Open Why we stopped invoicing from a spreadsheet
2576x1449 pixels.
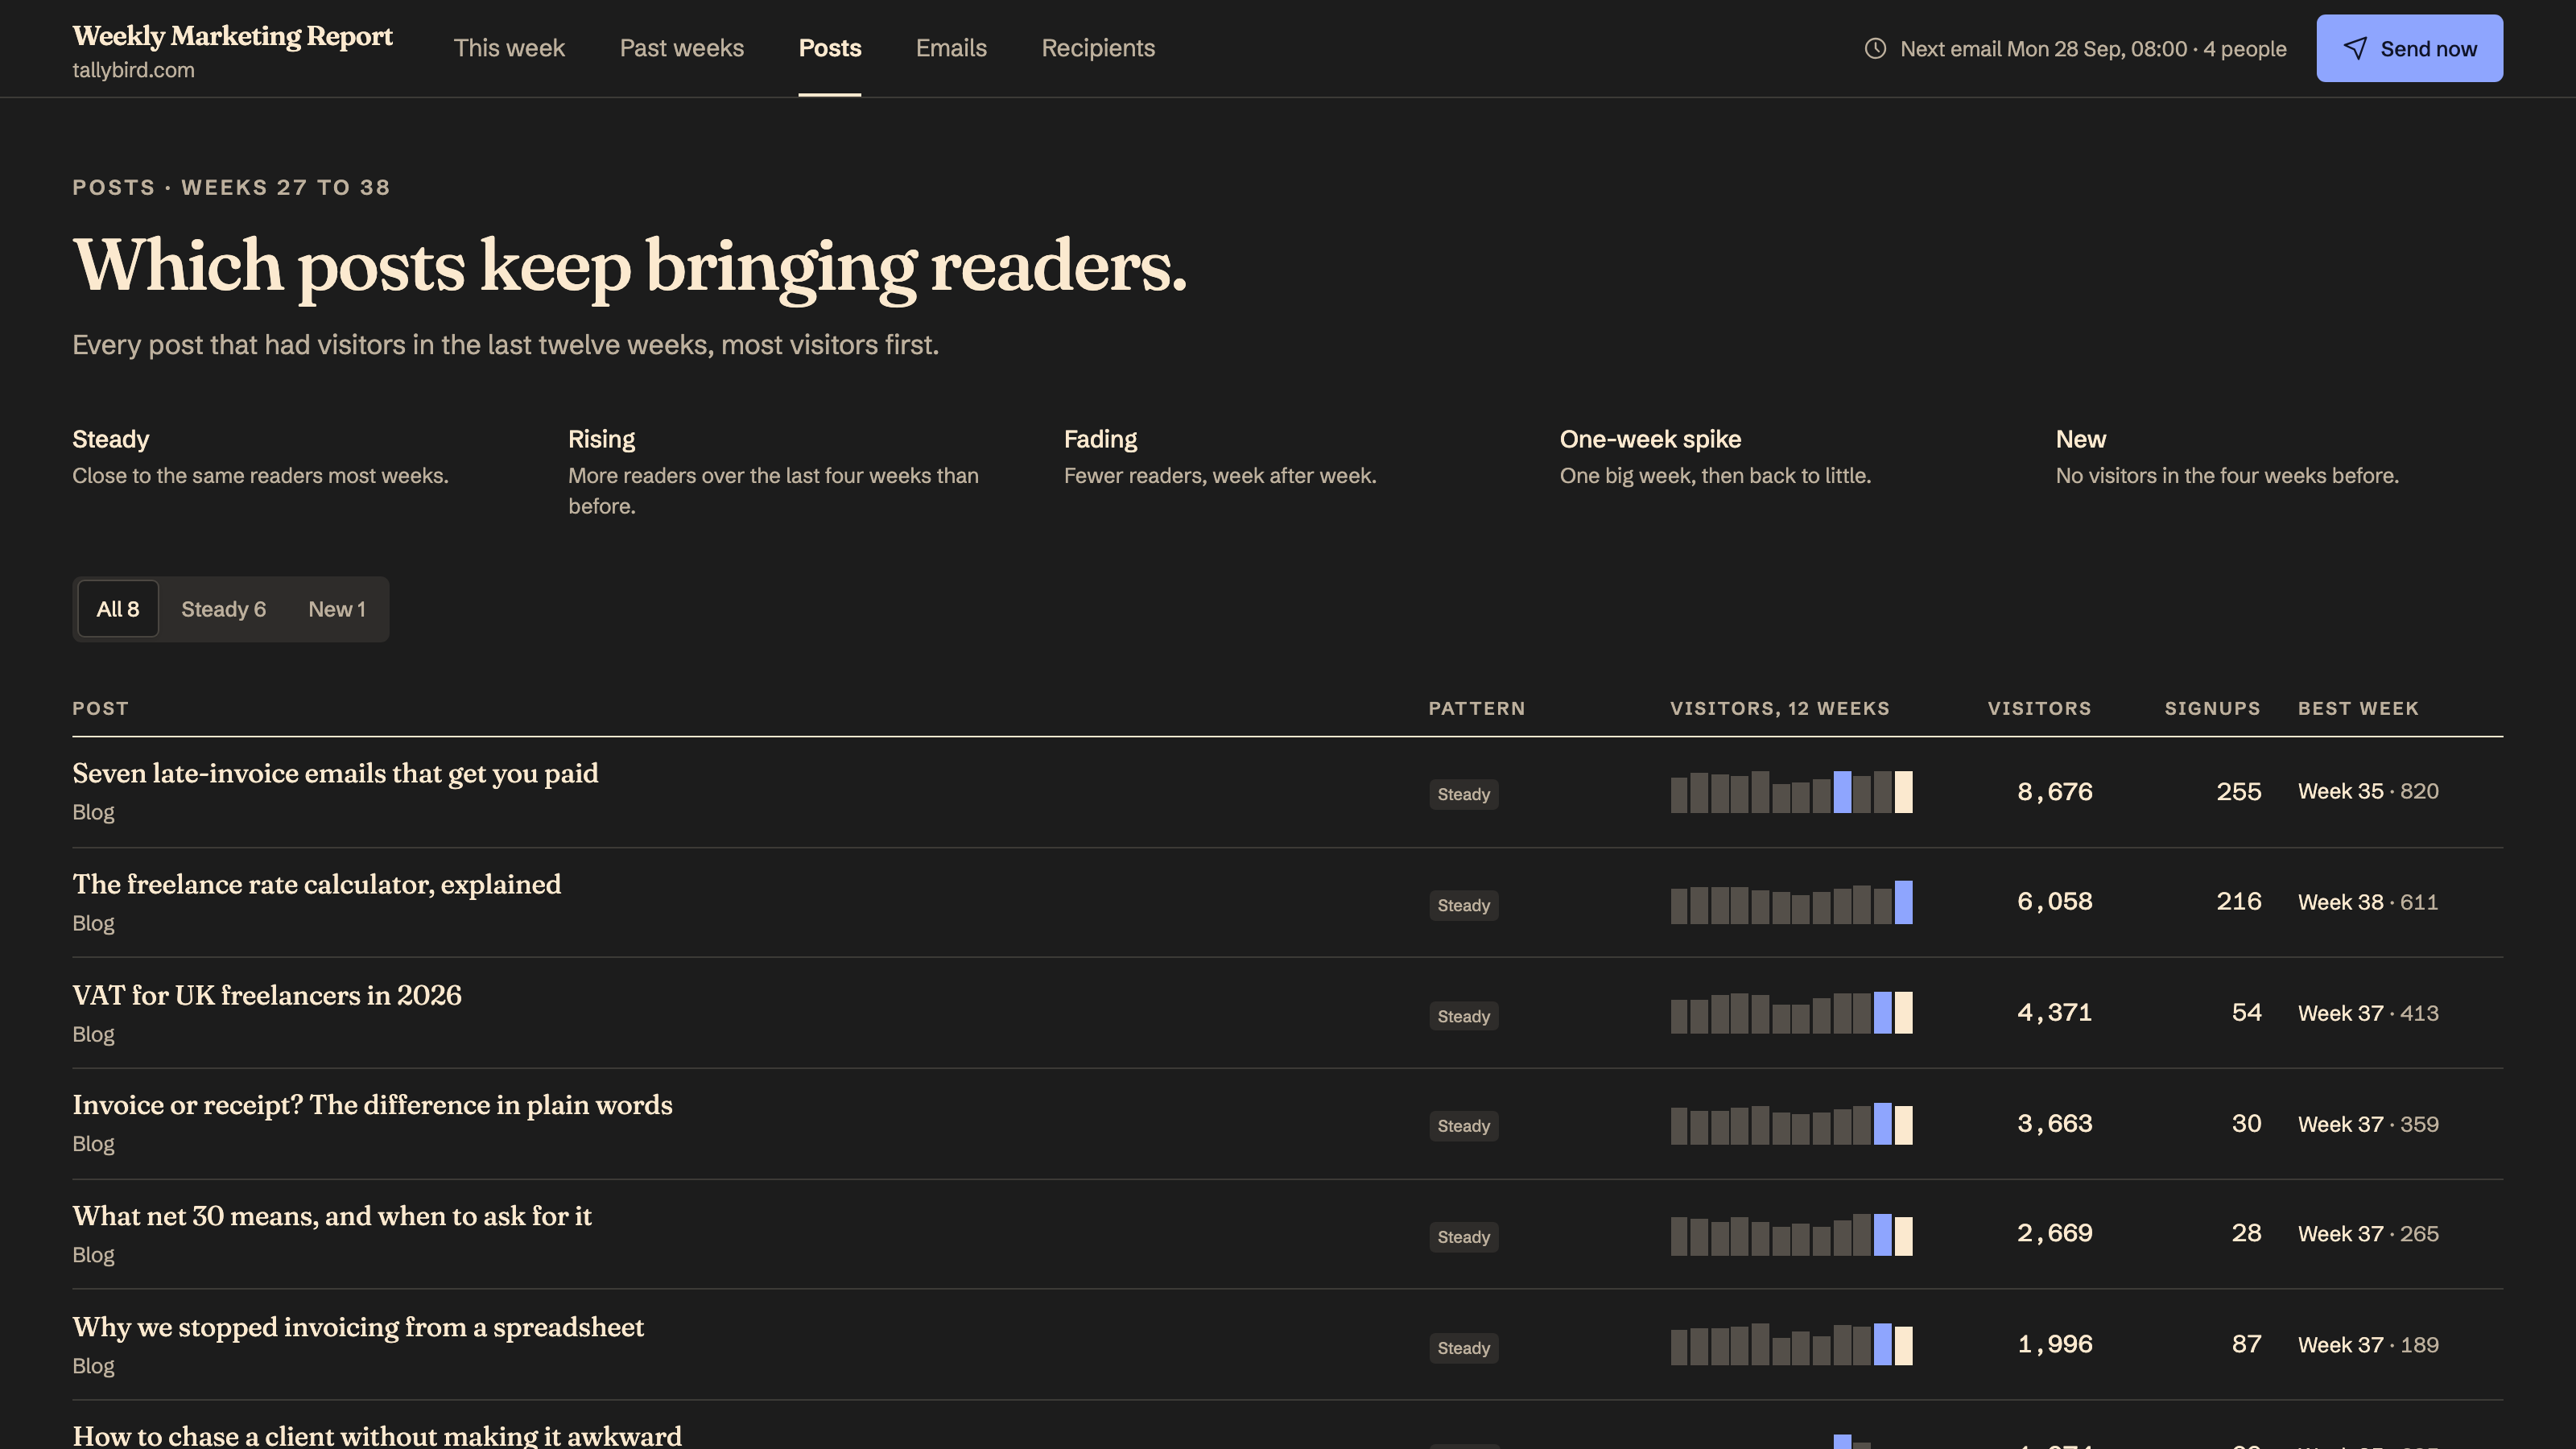click(x=358, y=1327)
